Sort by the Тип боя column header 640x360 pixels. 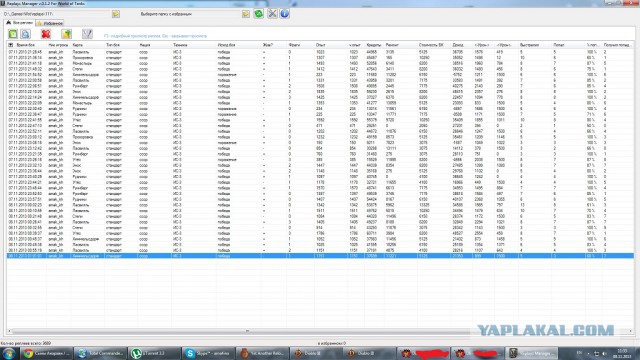click(113, 45)
